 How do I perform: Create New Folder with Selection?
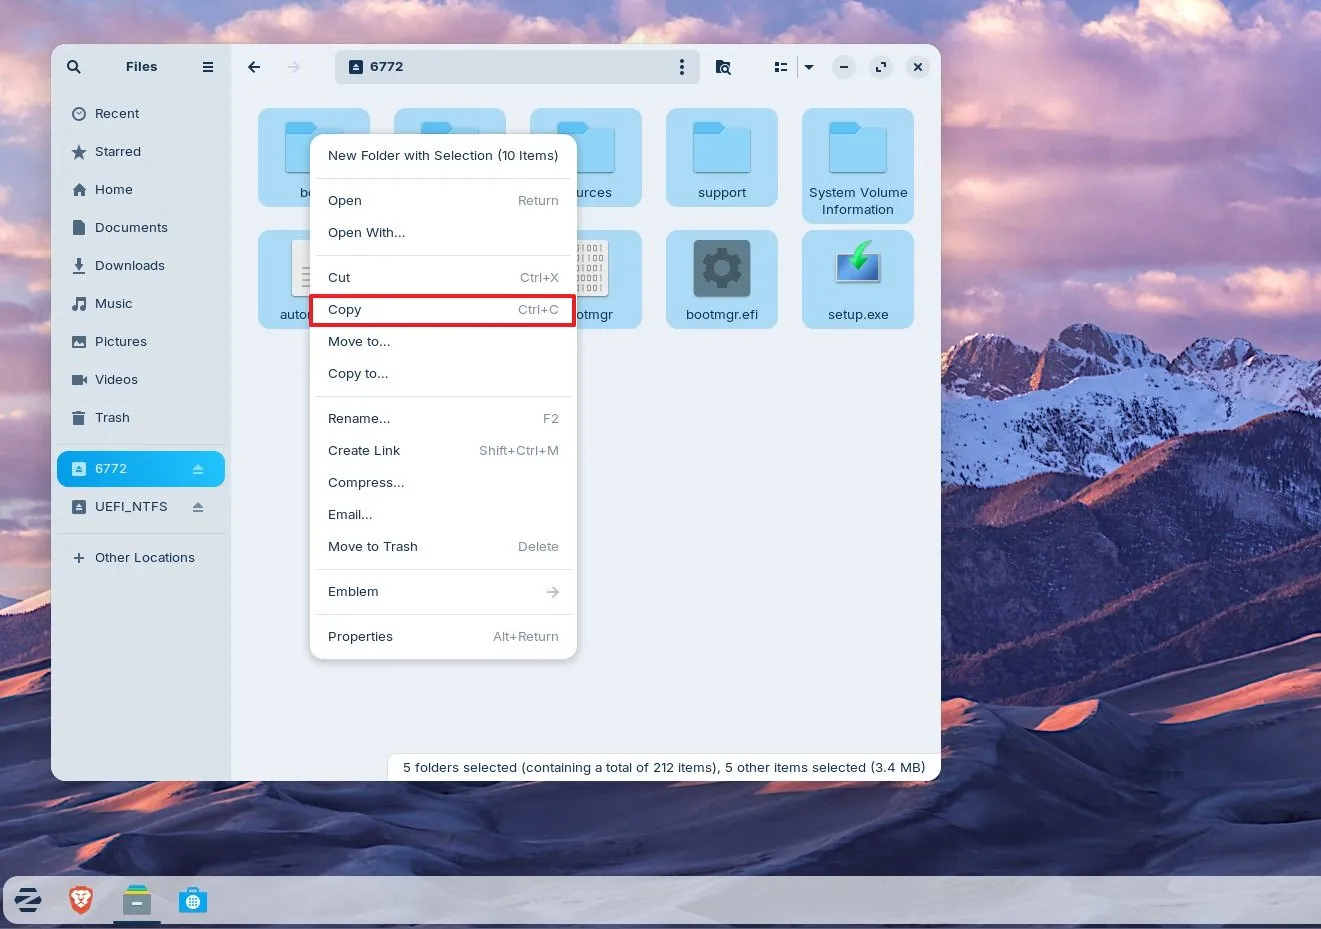point(443,155)
